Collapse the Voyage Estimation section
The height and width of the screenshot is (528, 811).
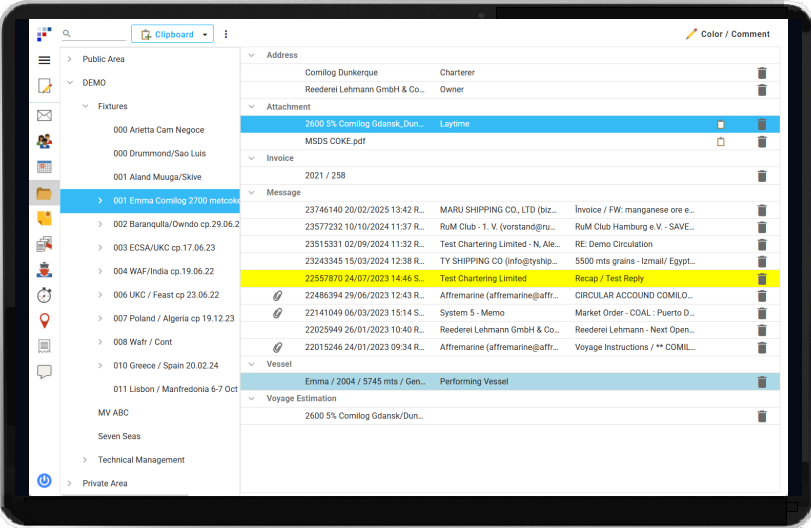pyautogui.click(x=252, y=398)
